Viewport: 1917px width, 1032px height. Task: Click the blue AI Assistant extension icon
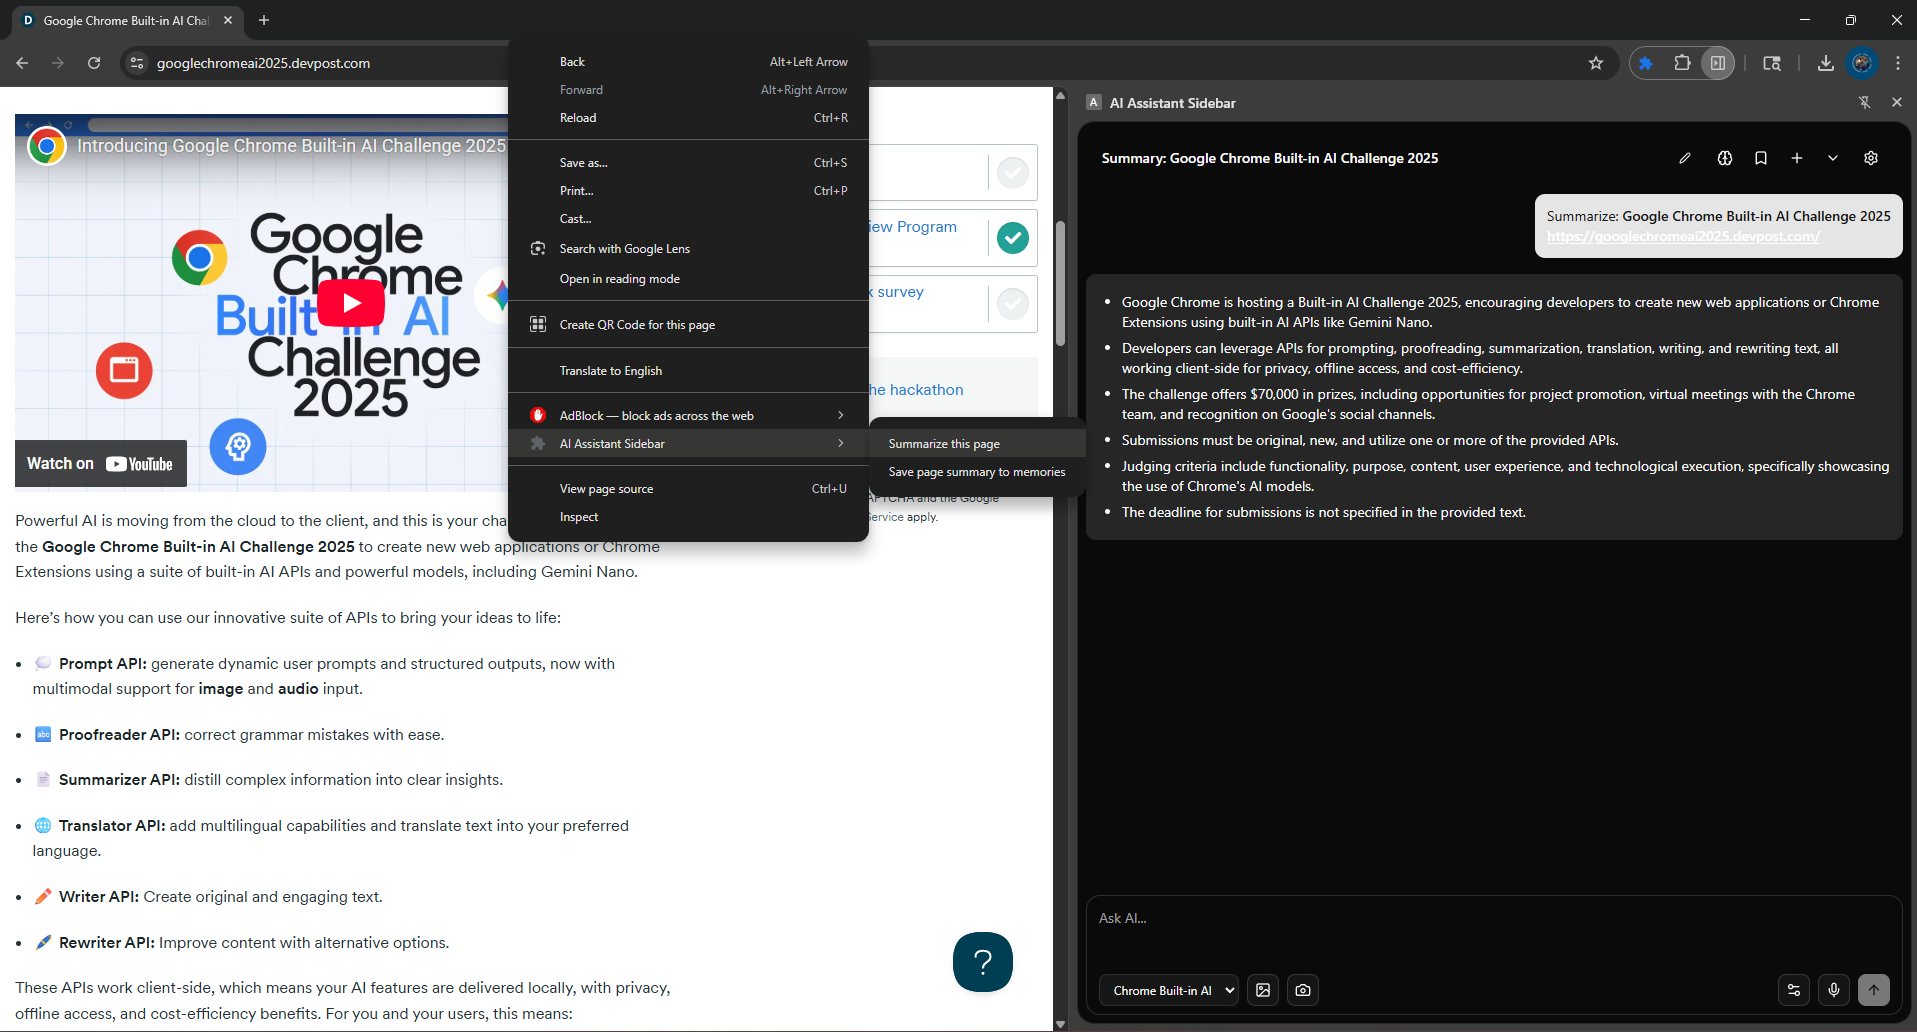point(1645,63)
